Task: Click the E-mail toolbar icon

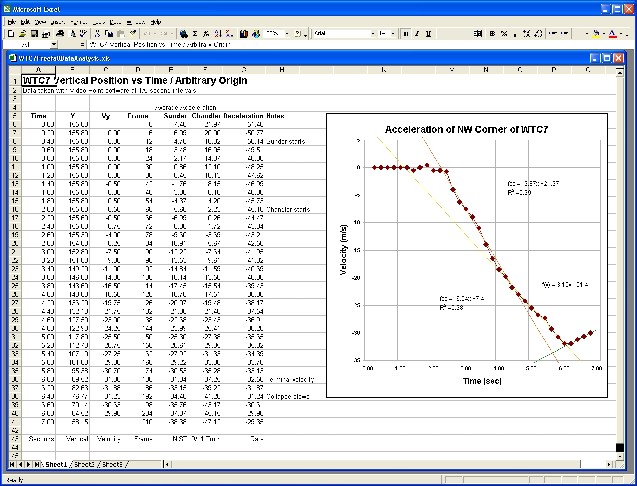Action: pyautogui.click(x=46, y=34)
